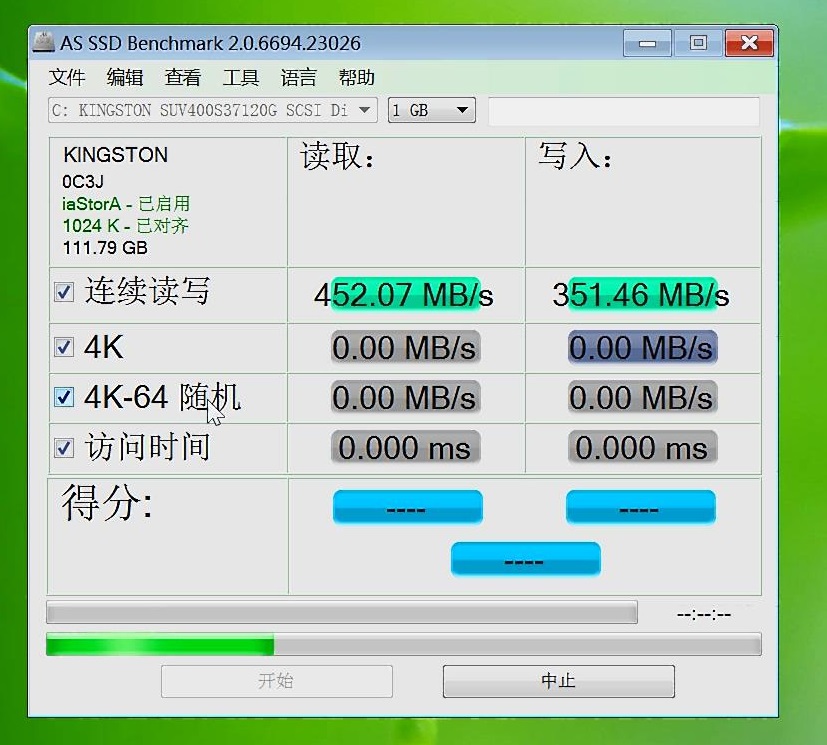The image size is (827, 745).
Task: Click the green progress bar at the bottom
Action: [160, 645]
